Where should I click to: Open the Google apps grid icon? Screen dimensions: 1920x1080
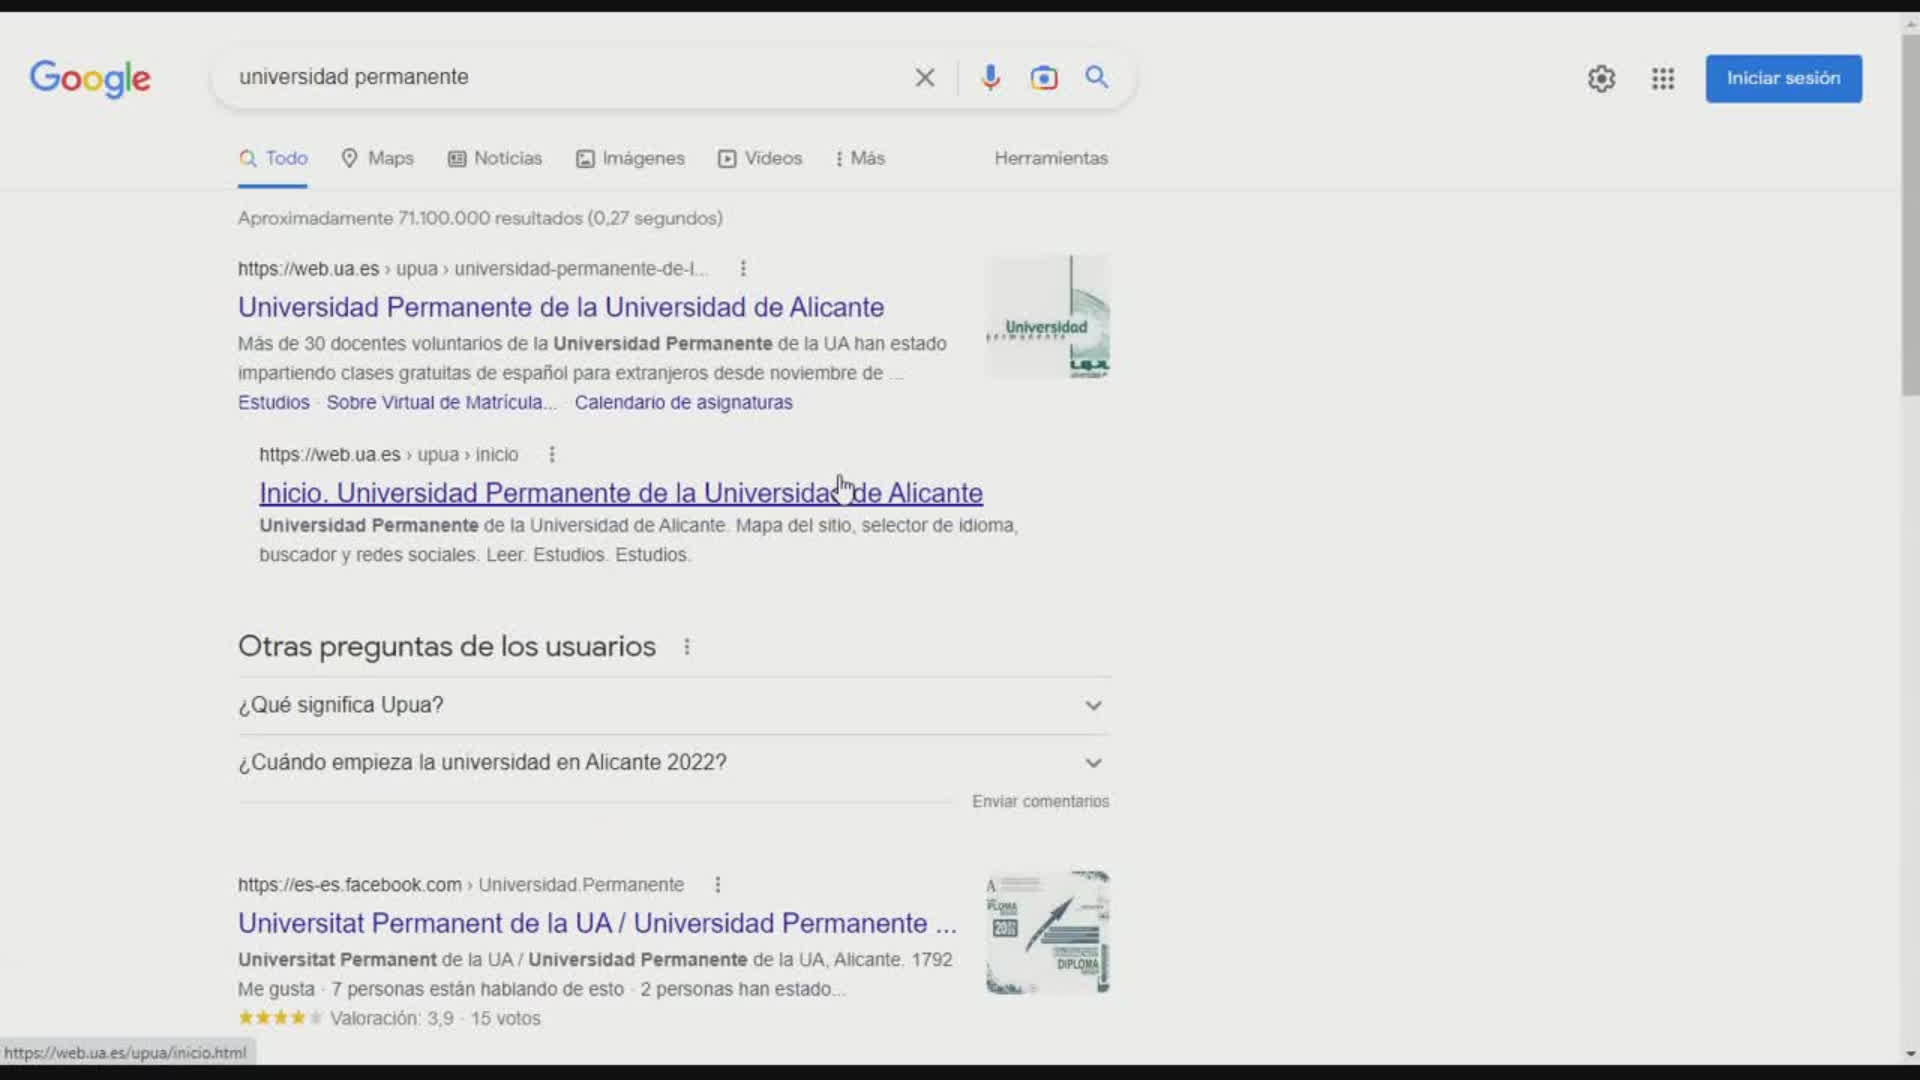1663,79
